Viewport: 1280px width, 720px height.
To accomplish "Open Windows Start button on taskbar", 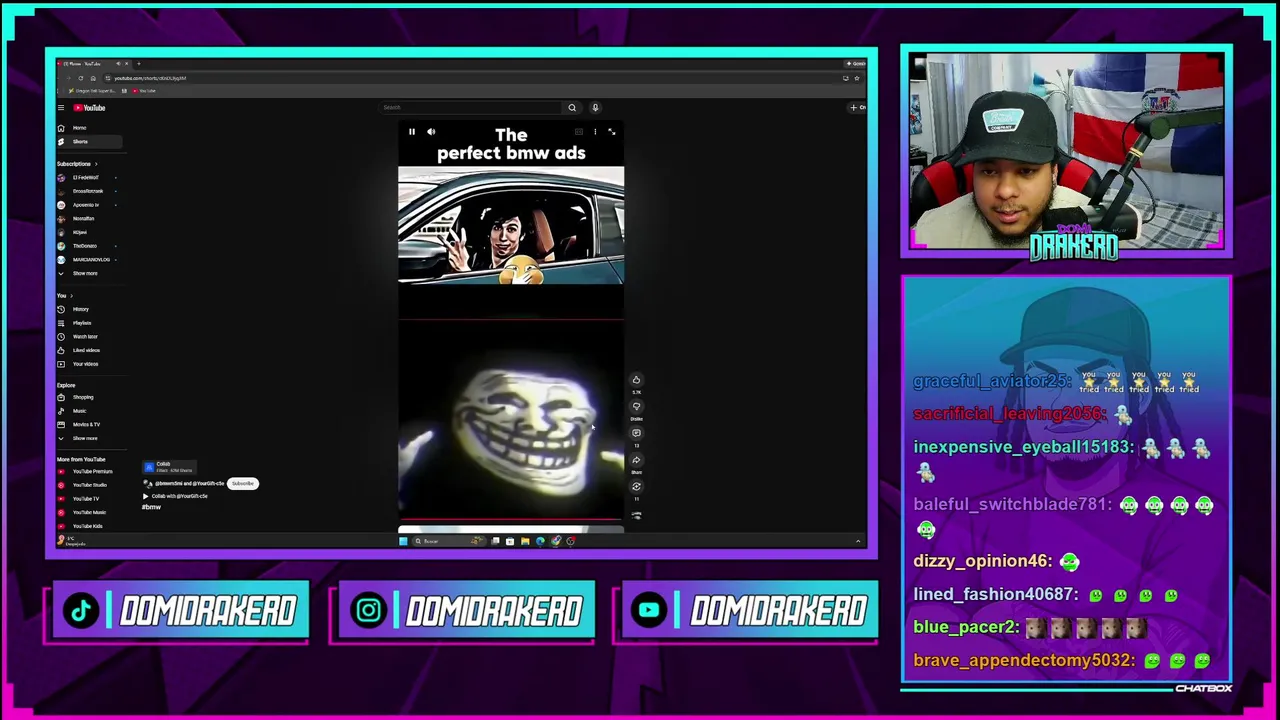I will pos(403,541).
